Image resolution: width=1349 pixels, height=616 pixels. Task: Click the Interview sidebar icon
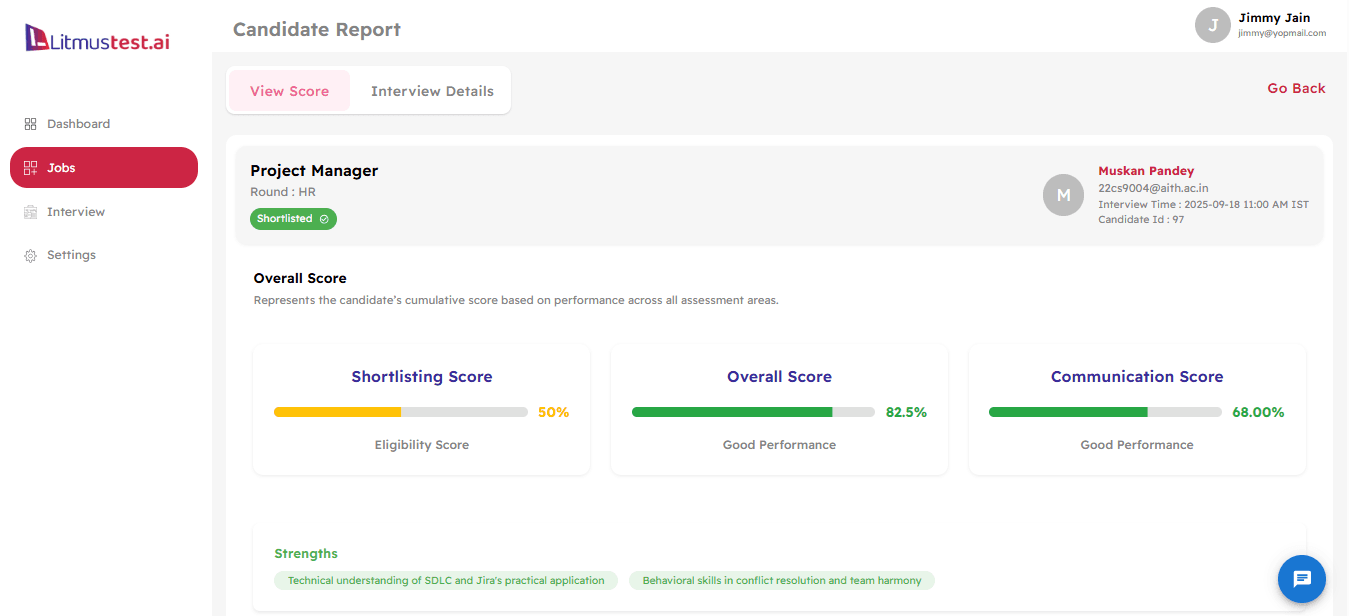[29, 211]
